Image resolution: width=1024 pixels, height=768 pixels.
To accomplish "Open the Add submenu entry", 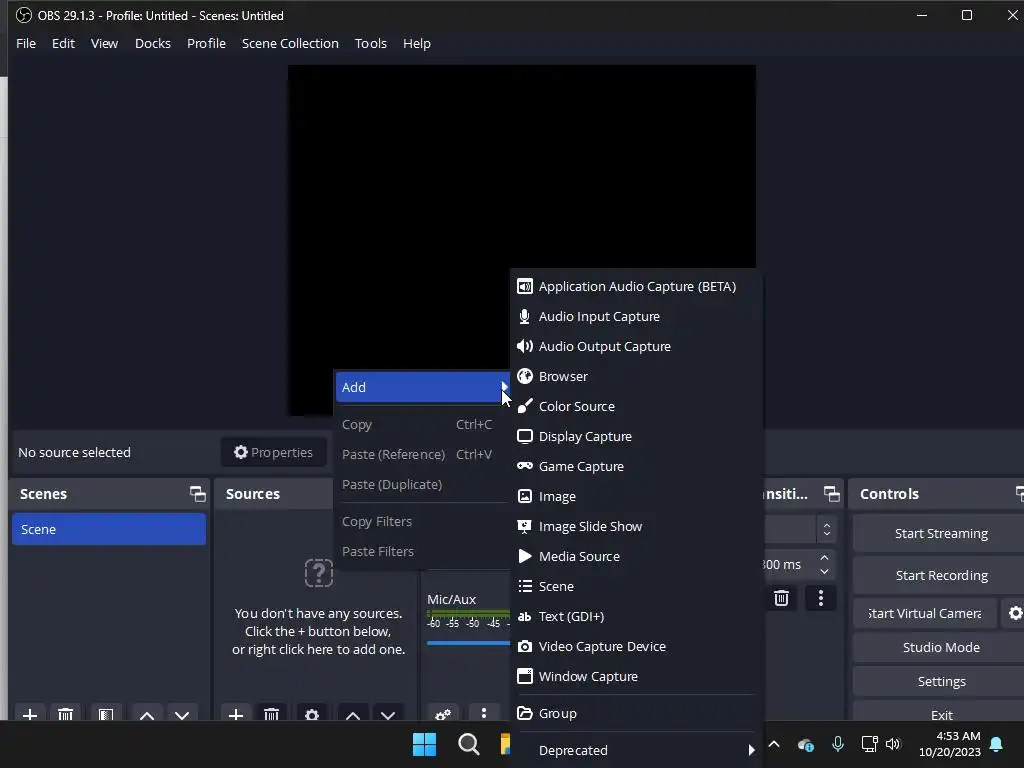I will (x=422, y=387).
